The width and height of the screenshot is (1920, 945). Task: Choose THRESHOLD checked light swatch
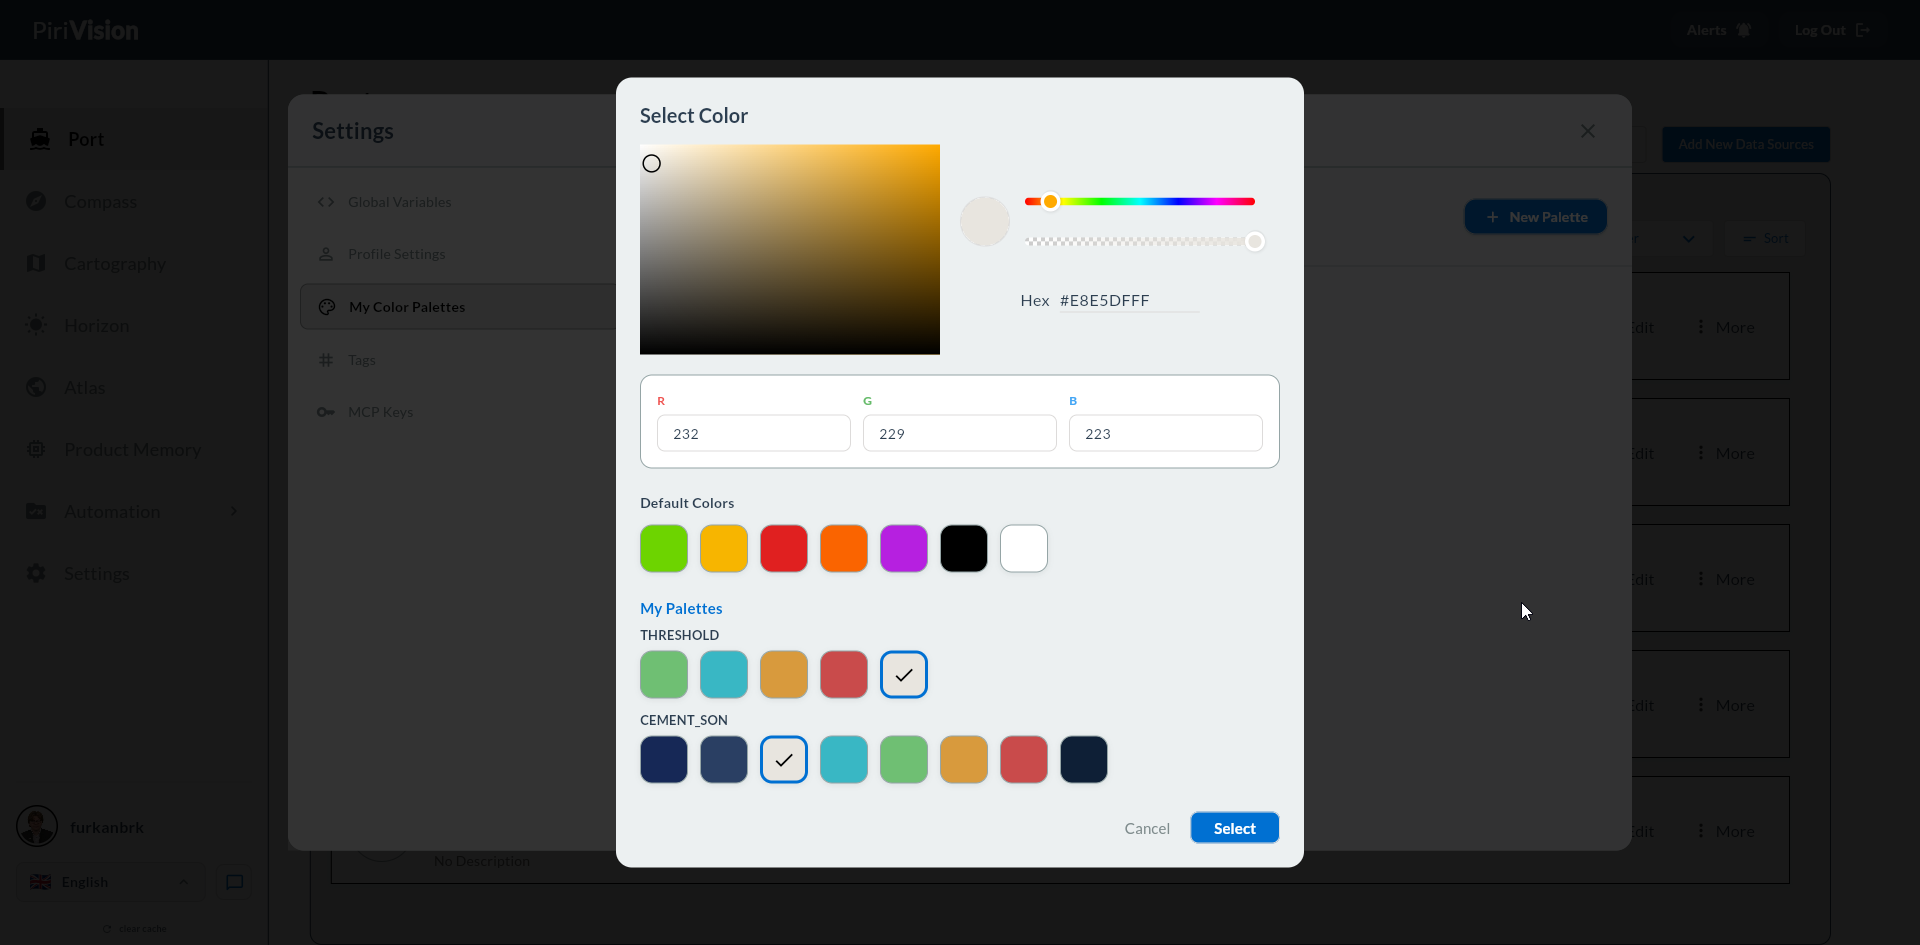click(x=904, y=674)
